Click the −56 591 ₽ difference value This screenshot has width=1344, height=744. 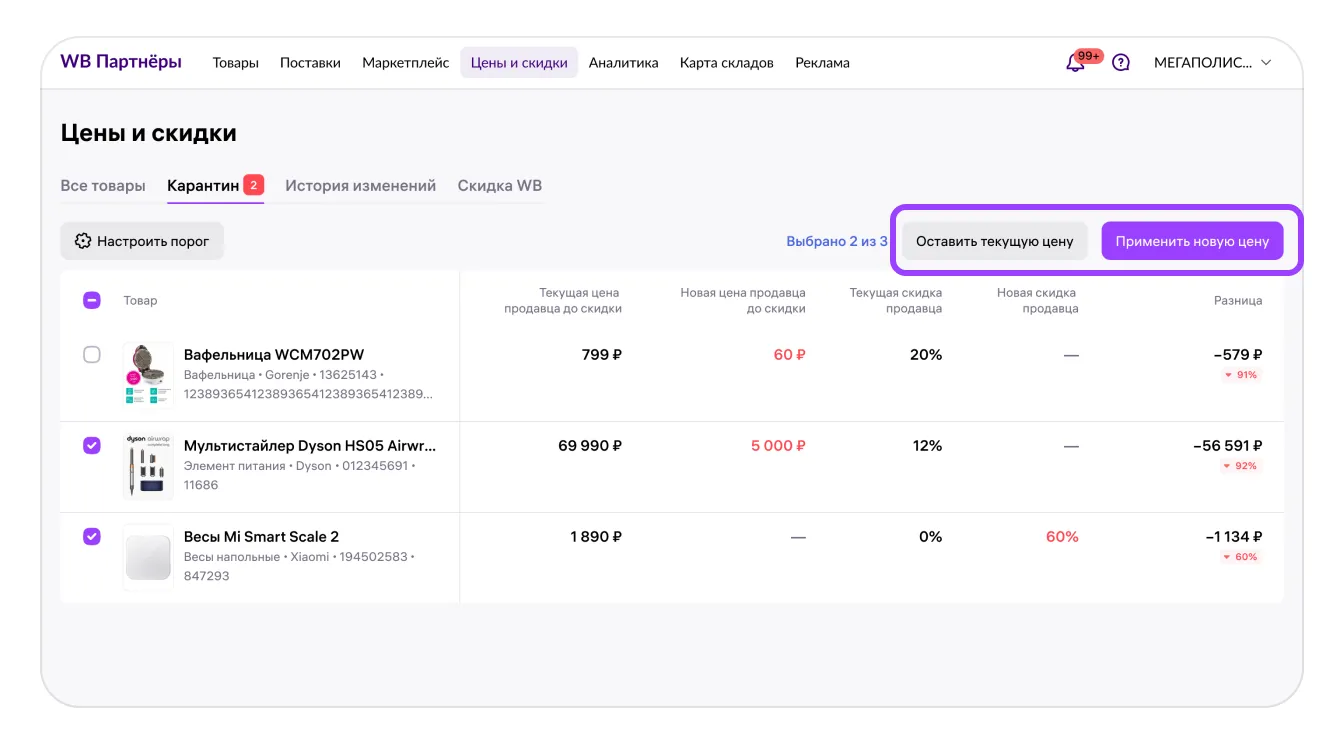click(x=1227, y=445)
